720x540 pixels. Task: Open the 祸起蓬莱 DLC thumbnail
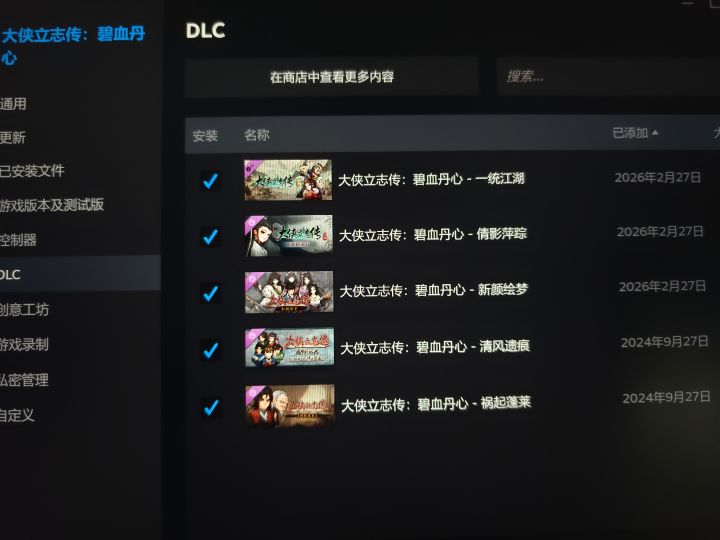point(290,405)
